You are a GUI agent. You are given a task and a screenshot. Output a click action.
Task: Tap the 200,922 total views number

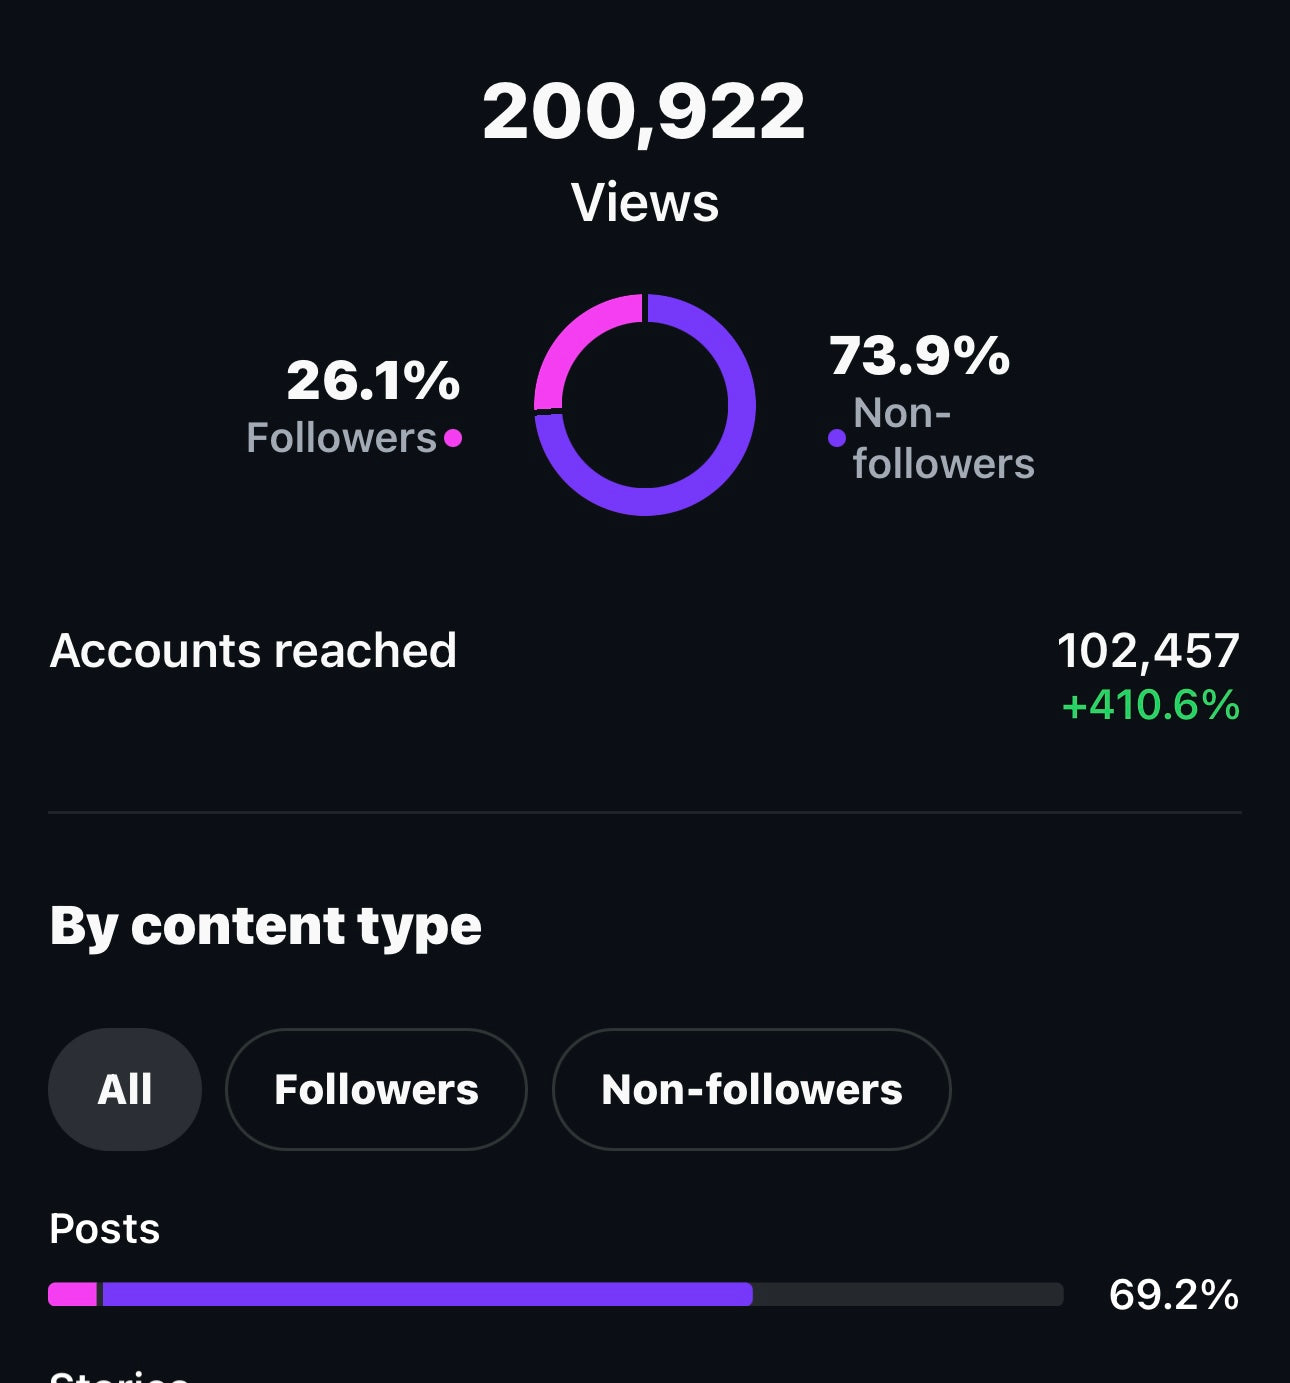[x=644, y=111]
